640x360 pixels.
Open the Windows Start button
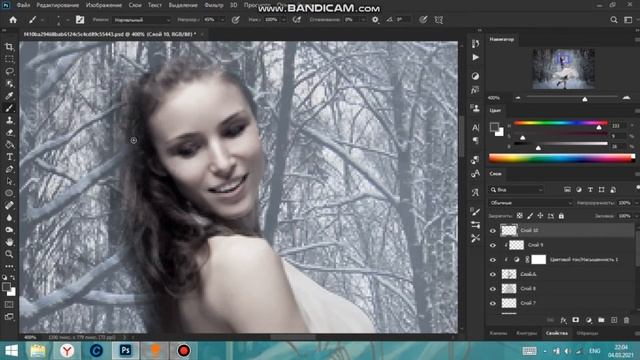point(11,351)
